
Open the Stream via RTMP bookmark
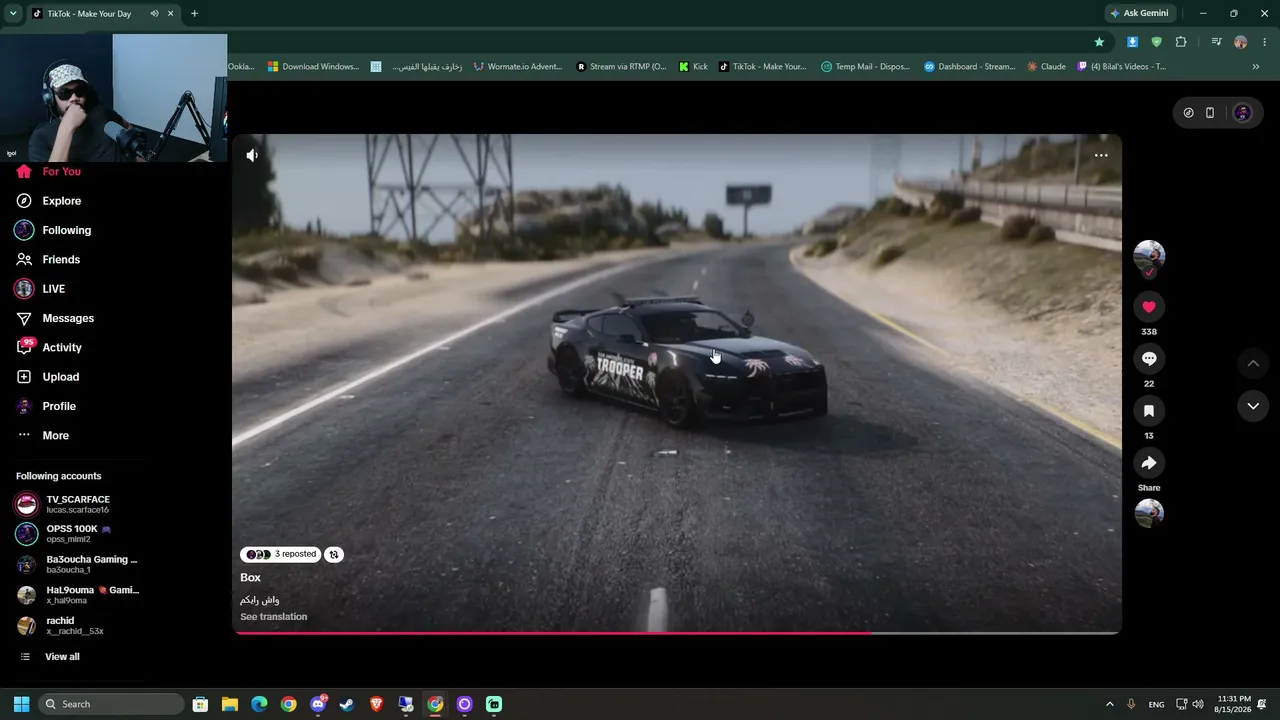pyautogui.click(x=622, y=67)
